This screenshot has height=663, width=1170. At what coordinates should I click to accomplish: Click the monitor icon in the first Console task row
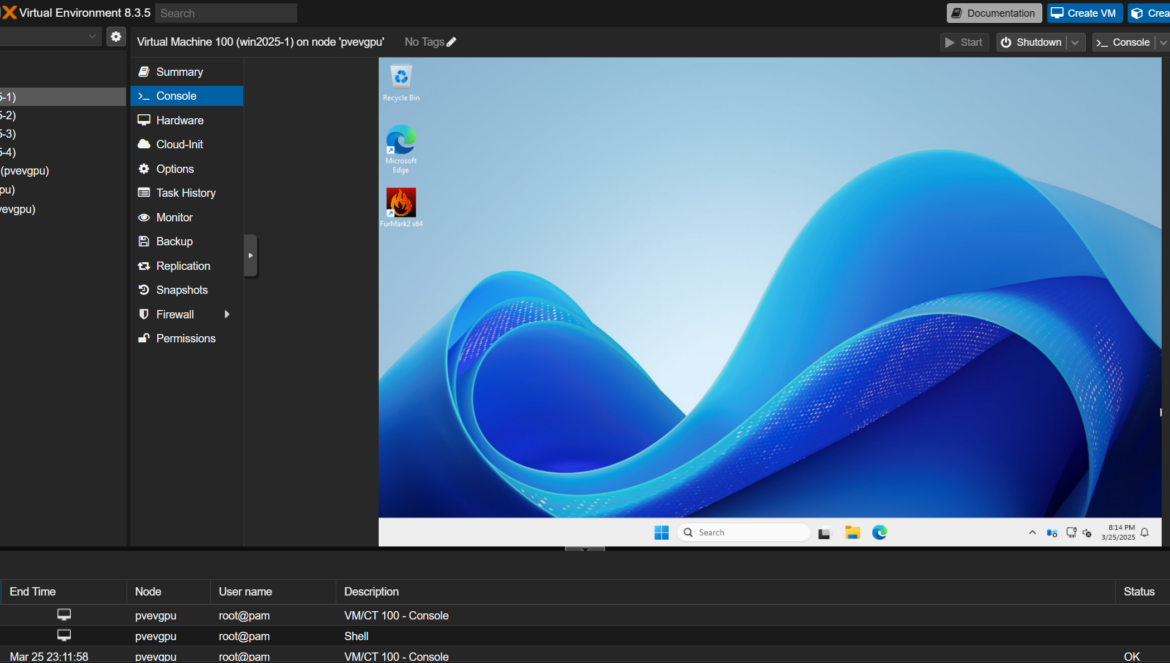[x=64, y=615]
